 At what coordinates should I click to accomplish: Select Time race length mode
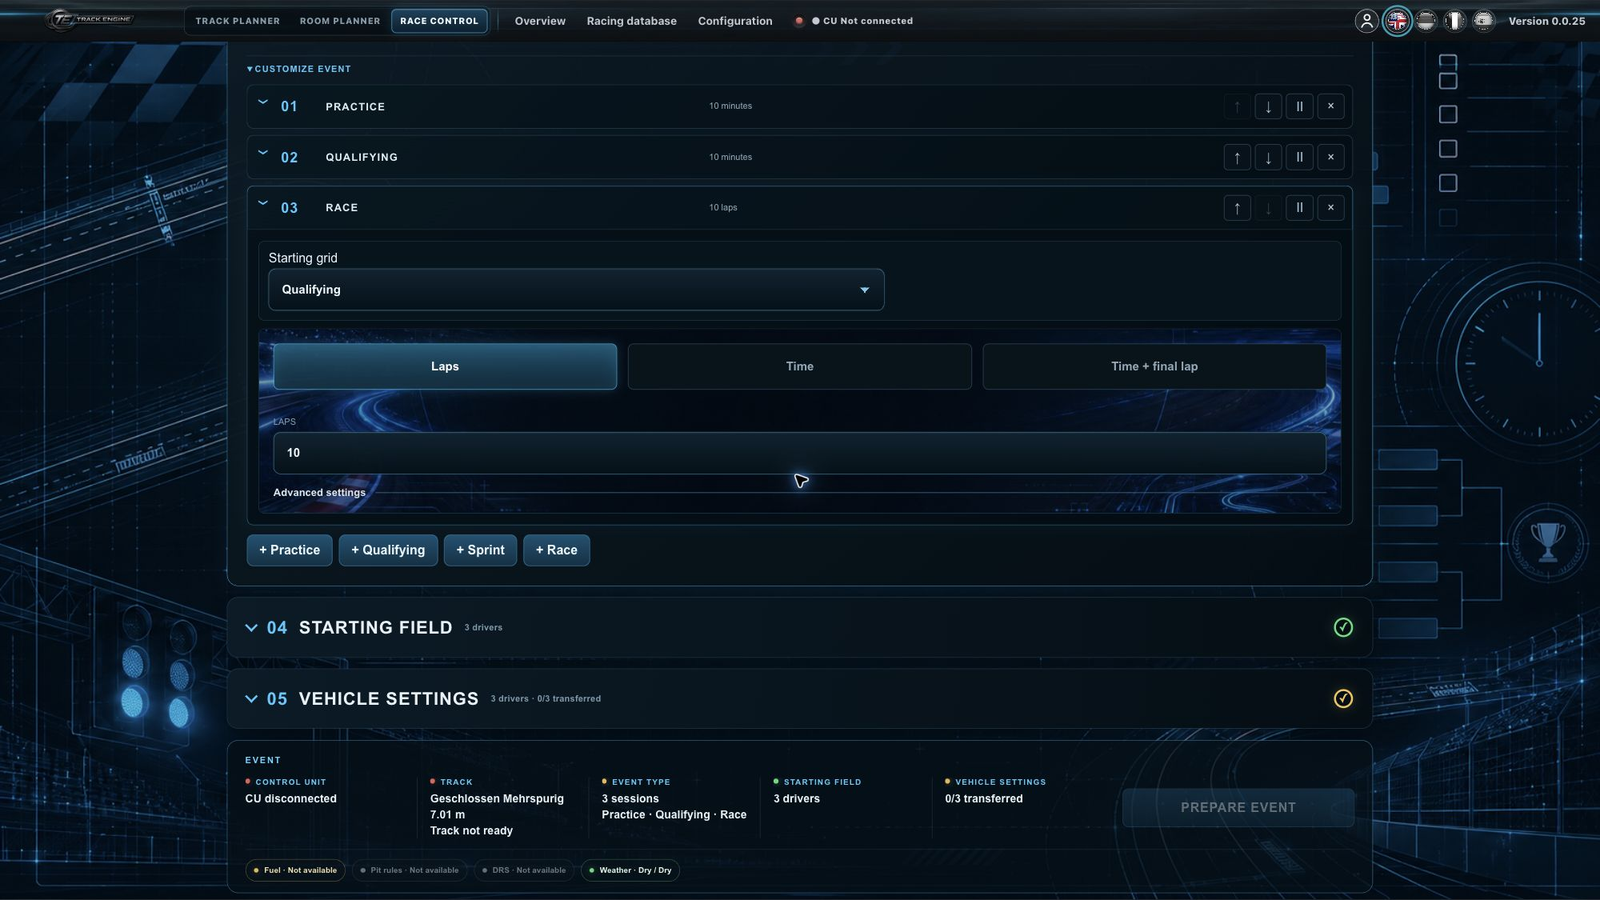[x=799, y=367]
